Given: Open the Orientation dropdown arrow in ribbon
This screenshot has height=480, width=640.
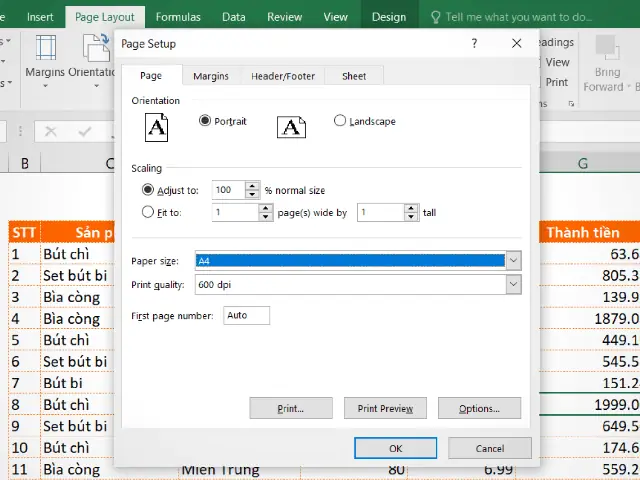Looking at the screenshot, I should pos(96,86).
